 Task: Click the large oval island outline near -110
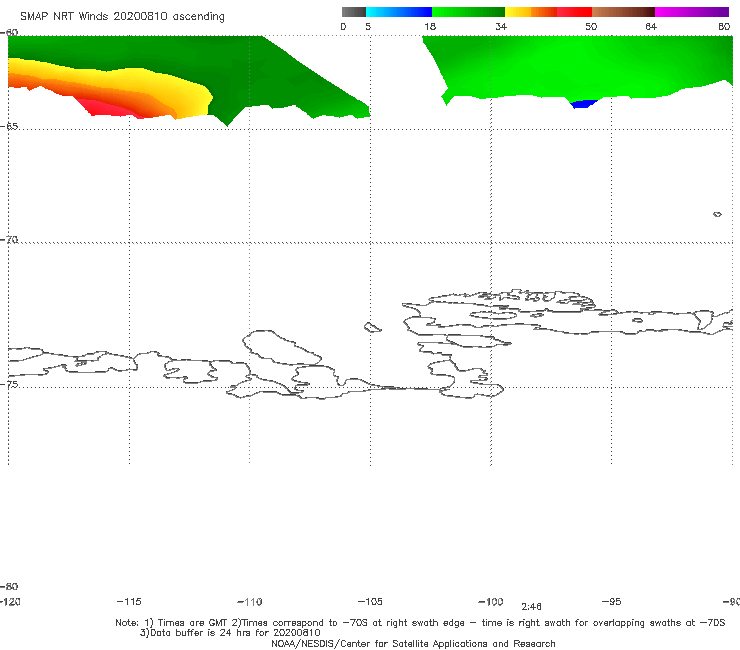[282, 347]
